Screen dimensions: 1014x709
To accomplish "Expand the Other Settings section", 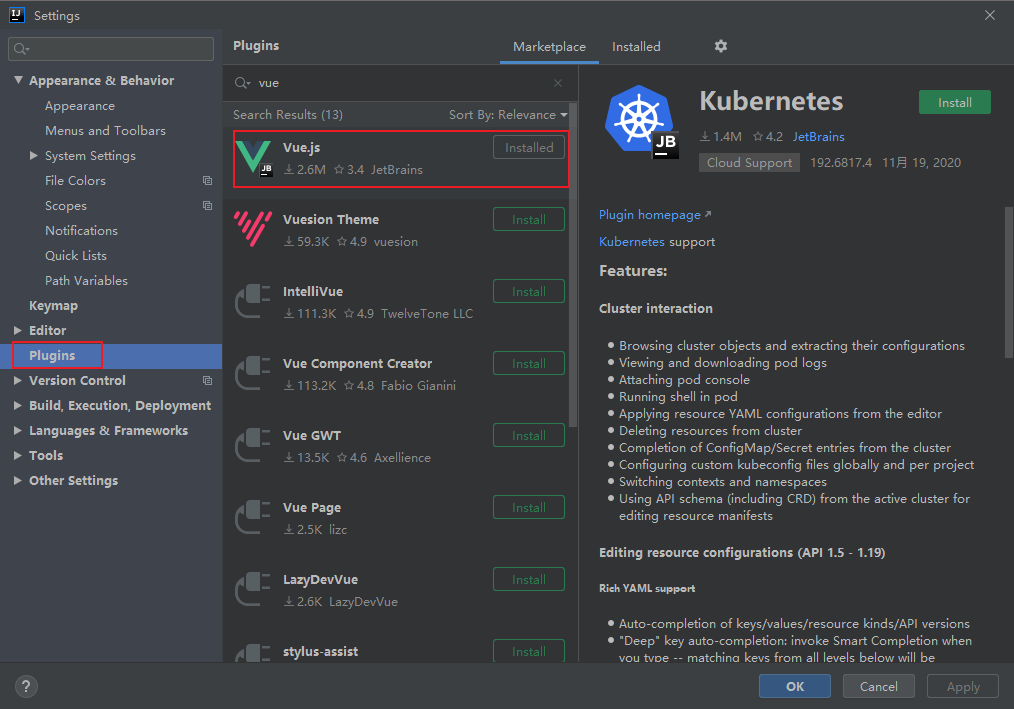I will (x=17, y=481).
